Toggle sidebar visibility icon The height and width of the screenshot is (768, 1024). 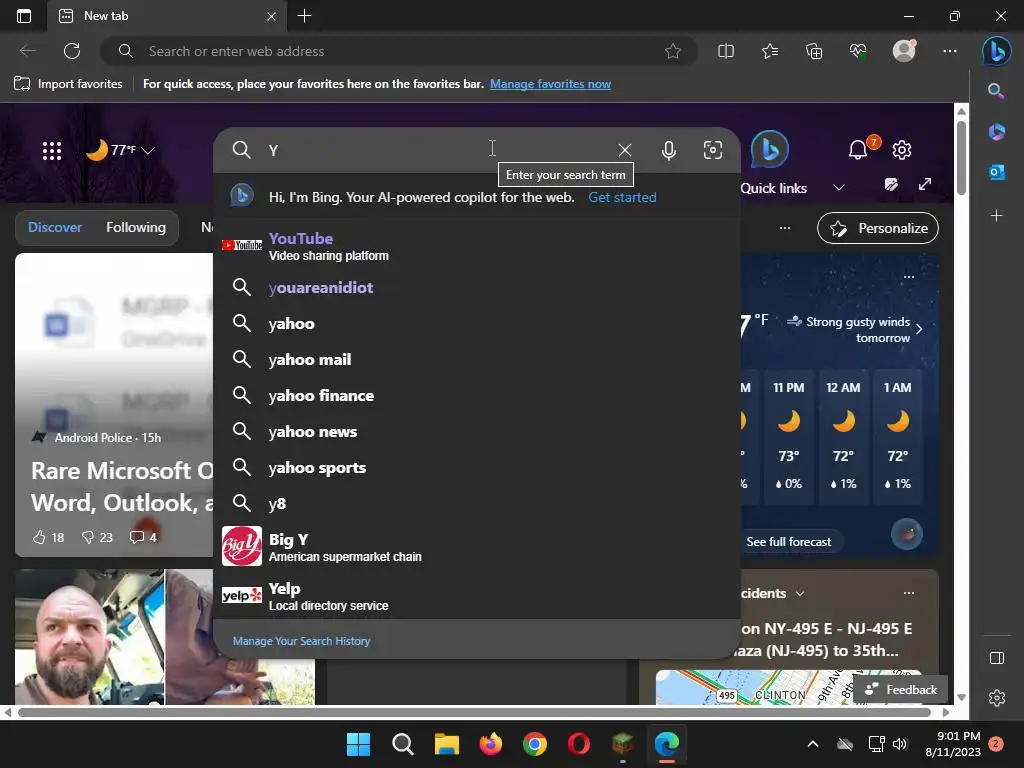pos(997,658)
